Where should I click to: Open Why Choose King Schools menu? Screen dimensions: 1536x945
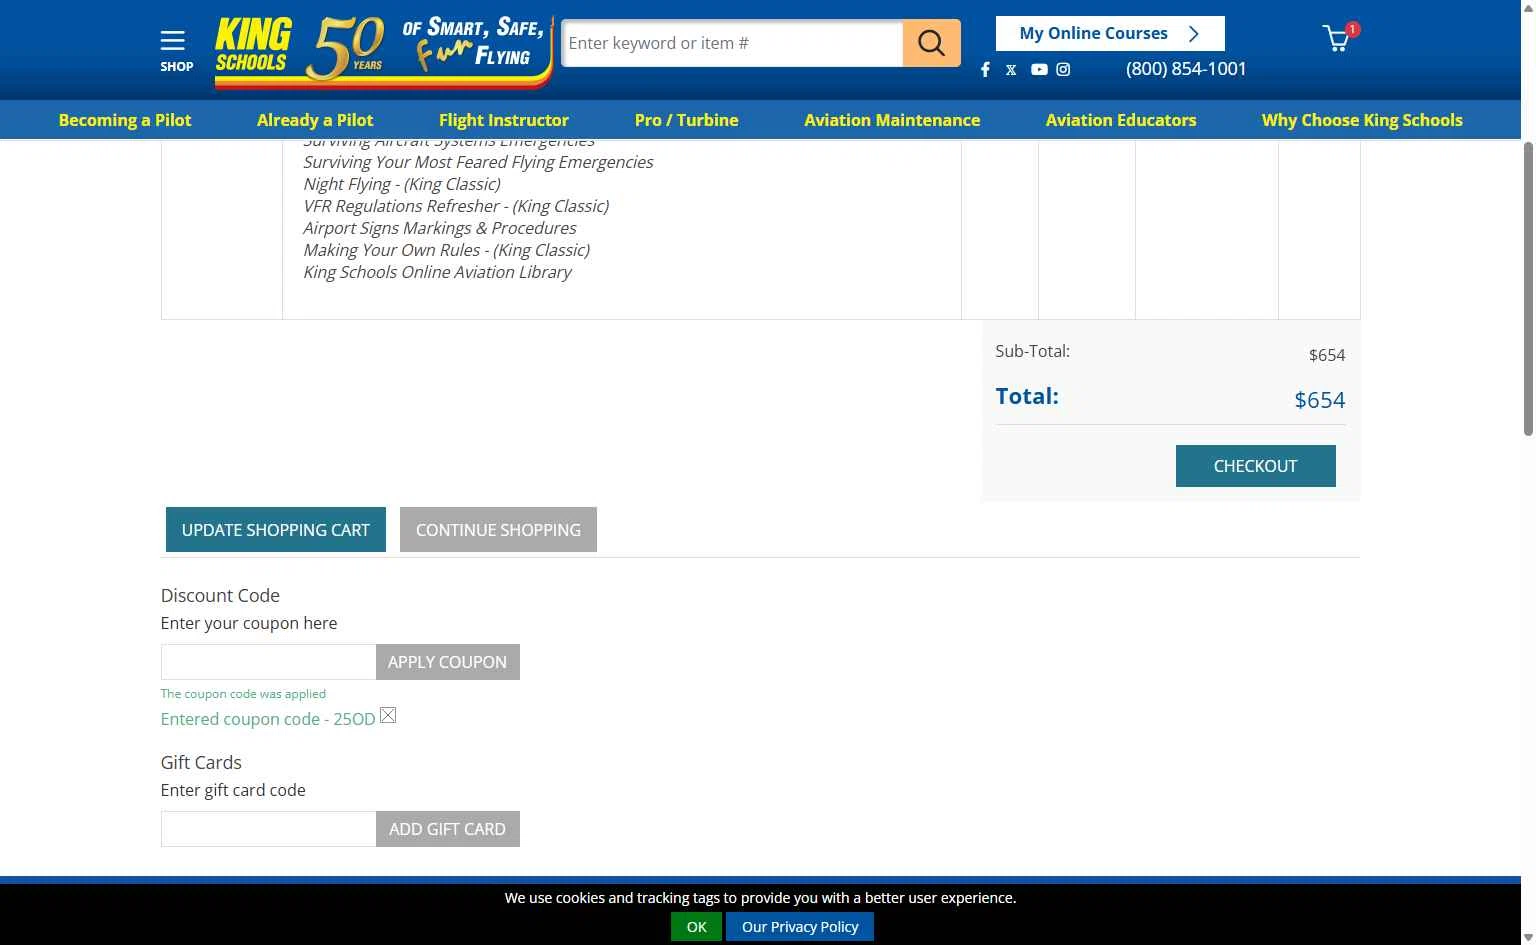(1362, 120)
